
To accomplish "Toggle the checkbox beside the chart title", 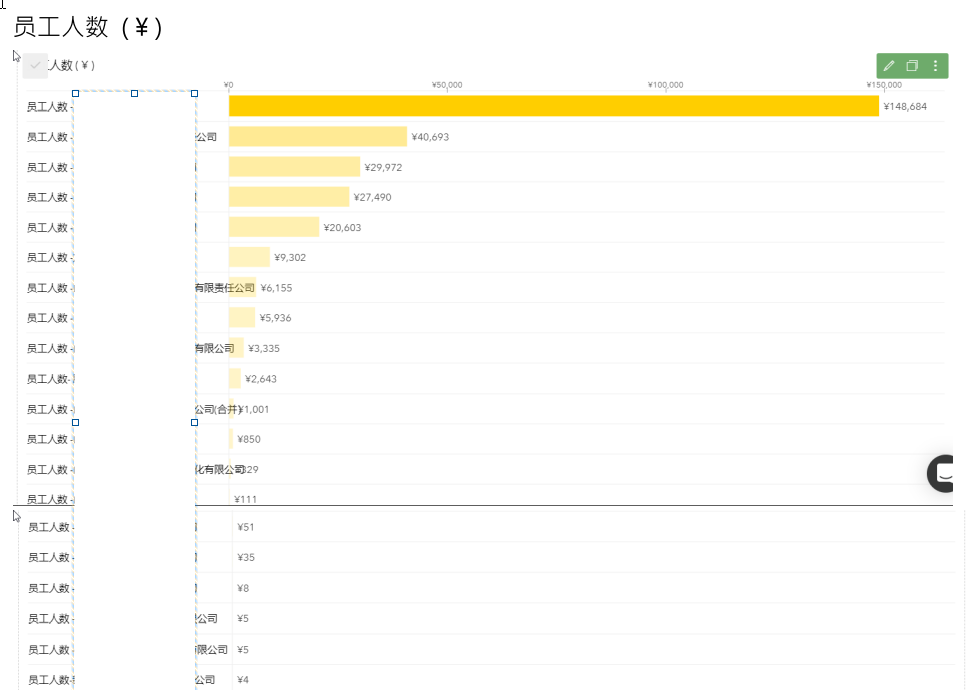I will coord(35,65).
